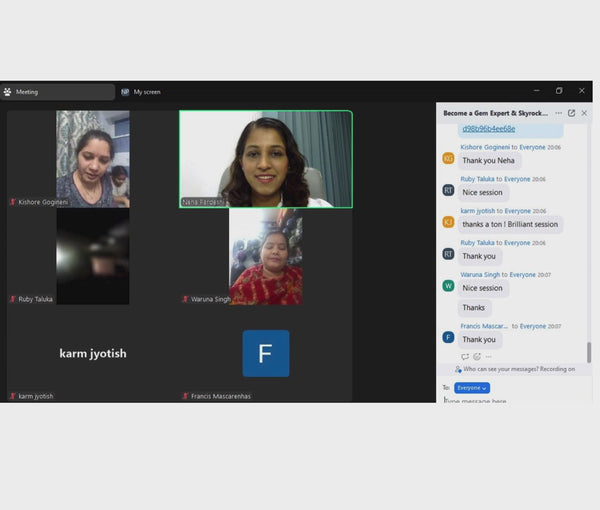Click Ruby Taluka's avatar beside Thank you
600x510 pixels.
448,254
